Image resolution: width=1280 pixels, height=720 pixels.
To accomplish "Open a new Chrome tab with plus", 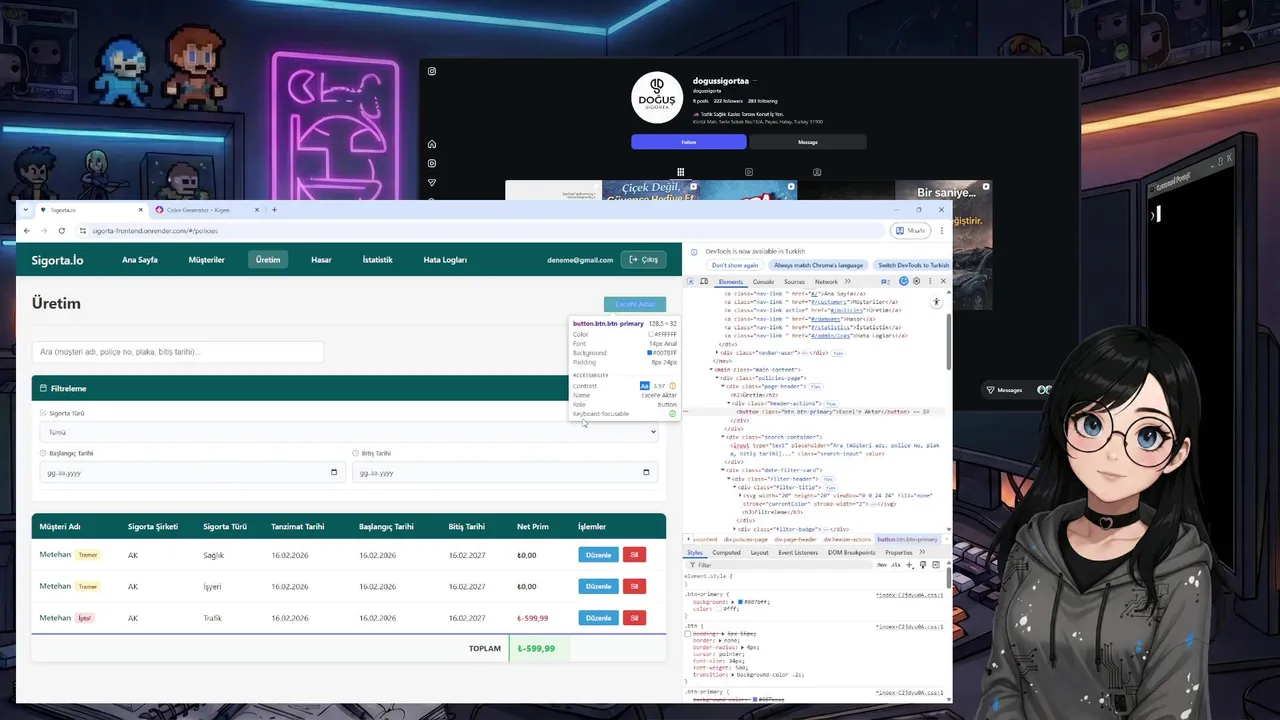I will [274, 210].
